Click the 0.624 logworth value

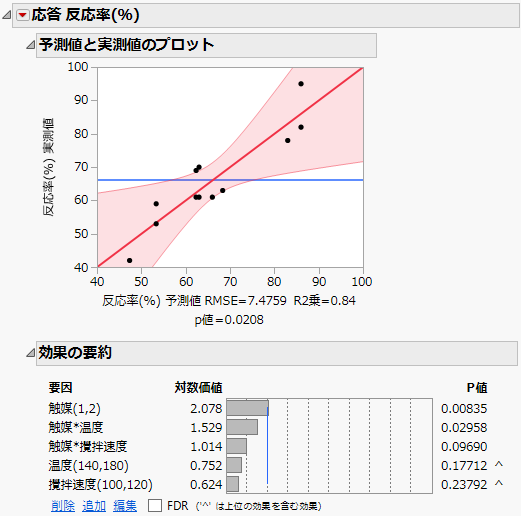point(206,484)
